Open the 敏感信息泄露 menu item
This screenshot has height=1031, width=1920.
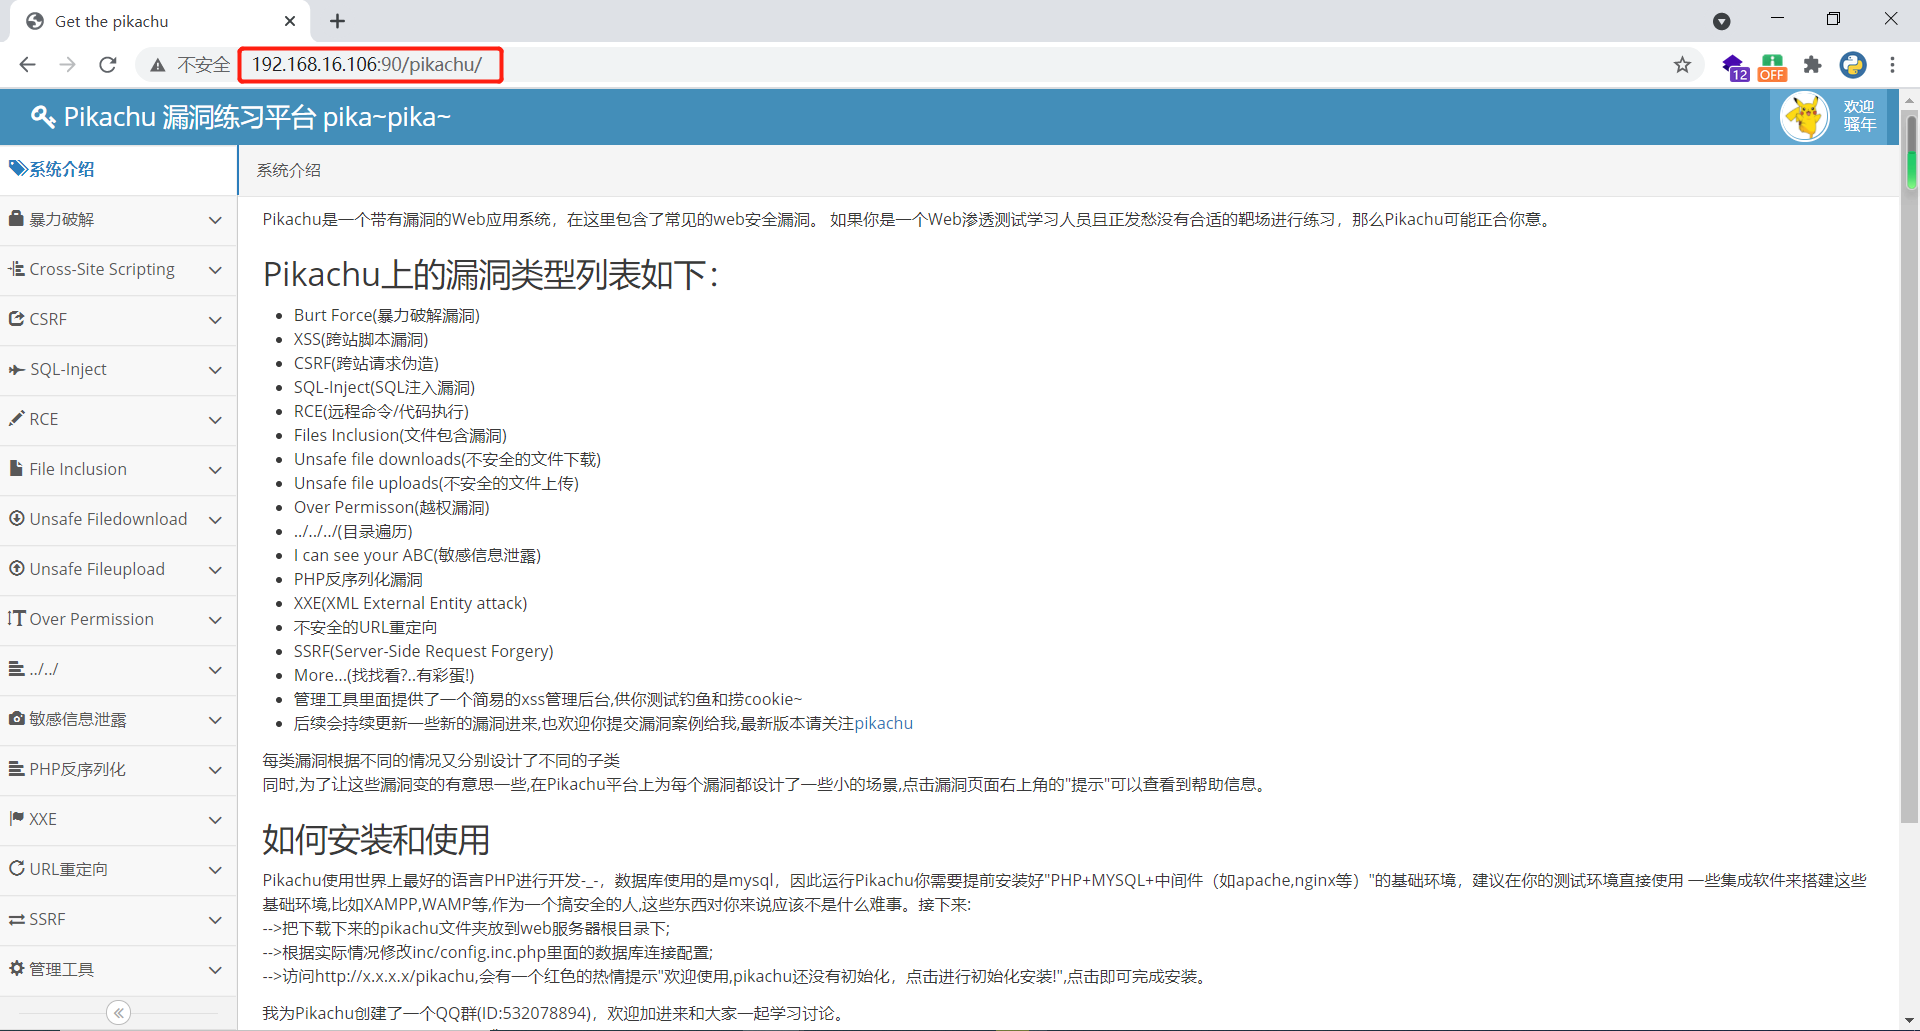118,720
